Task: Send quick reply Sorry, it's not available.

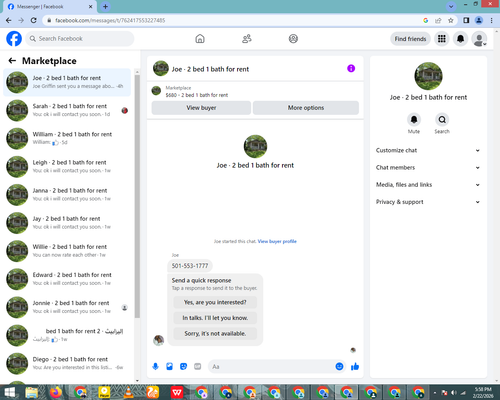Action: [x=215, y=333]
